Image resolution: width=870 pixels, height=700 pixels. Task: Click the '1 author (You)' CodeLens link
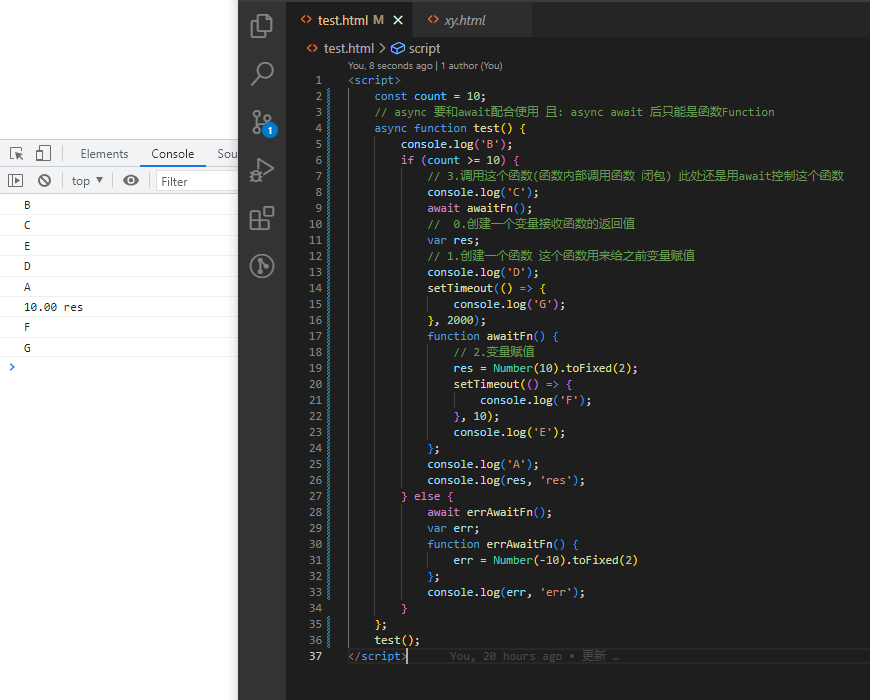click(x=471, y=66)
